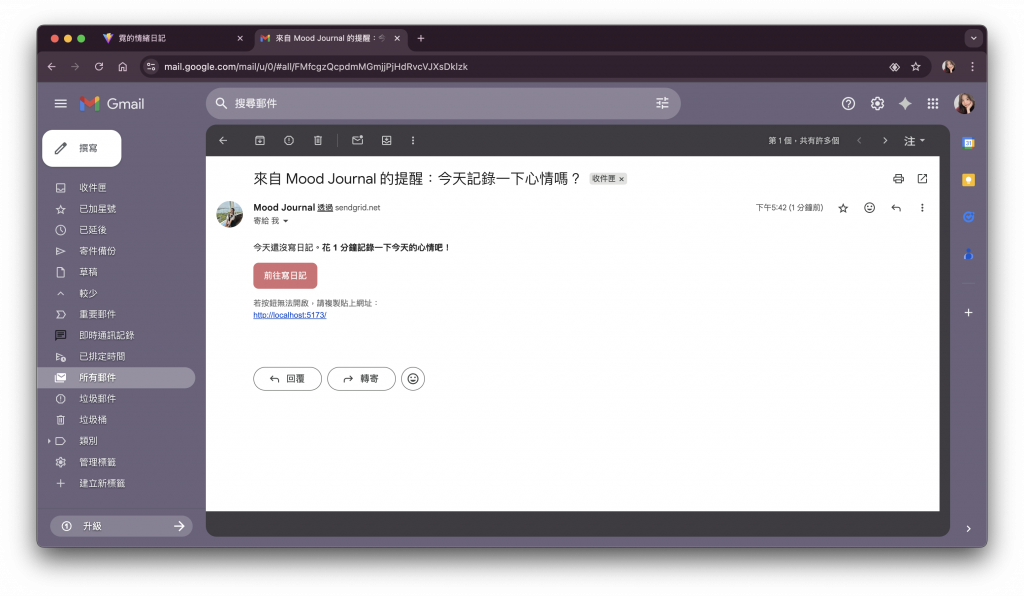Open input tools dropdown 注
Image resolution: width=1024 pixels, height=596 pixels.
[914, 140]
